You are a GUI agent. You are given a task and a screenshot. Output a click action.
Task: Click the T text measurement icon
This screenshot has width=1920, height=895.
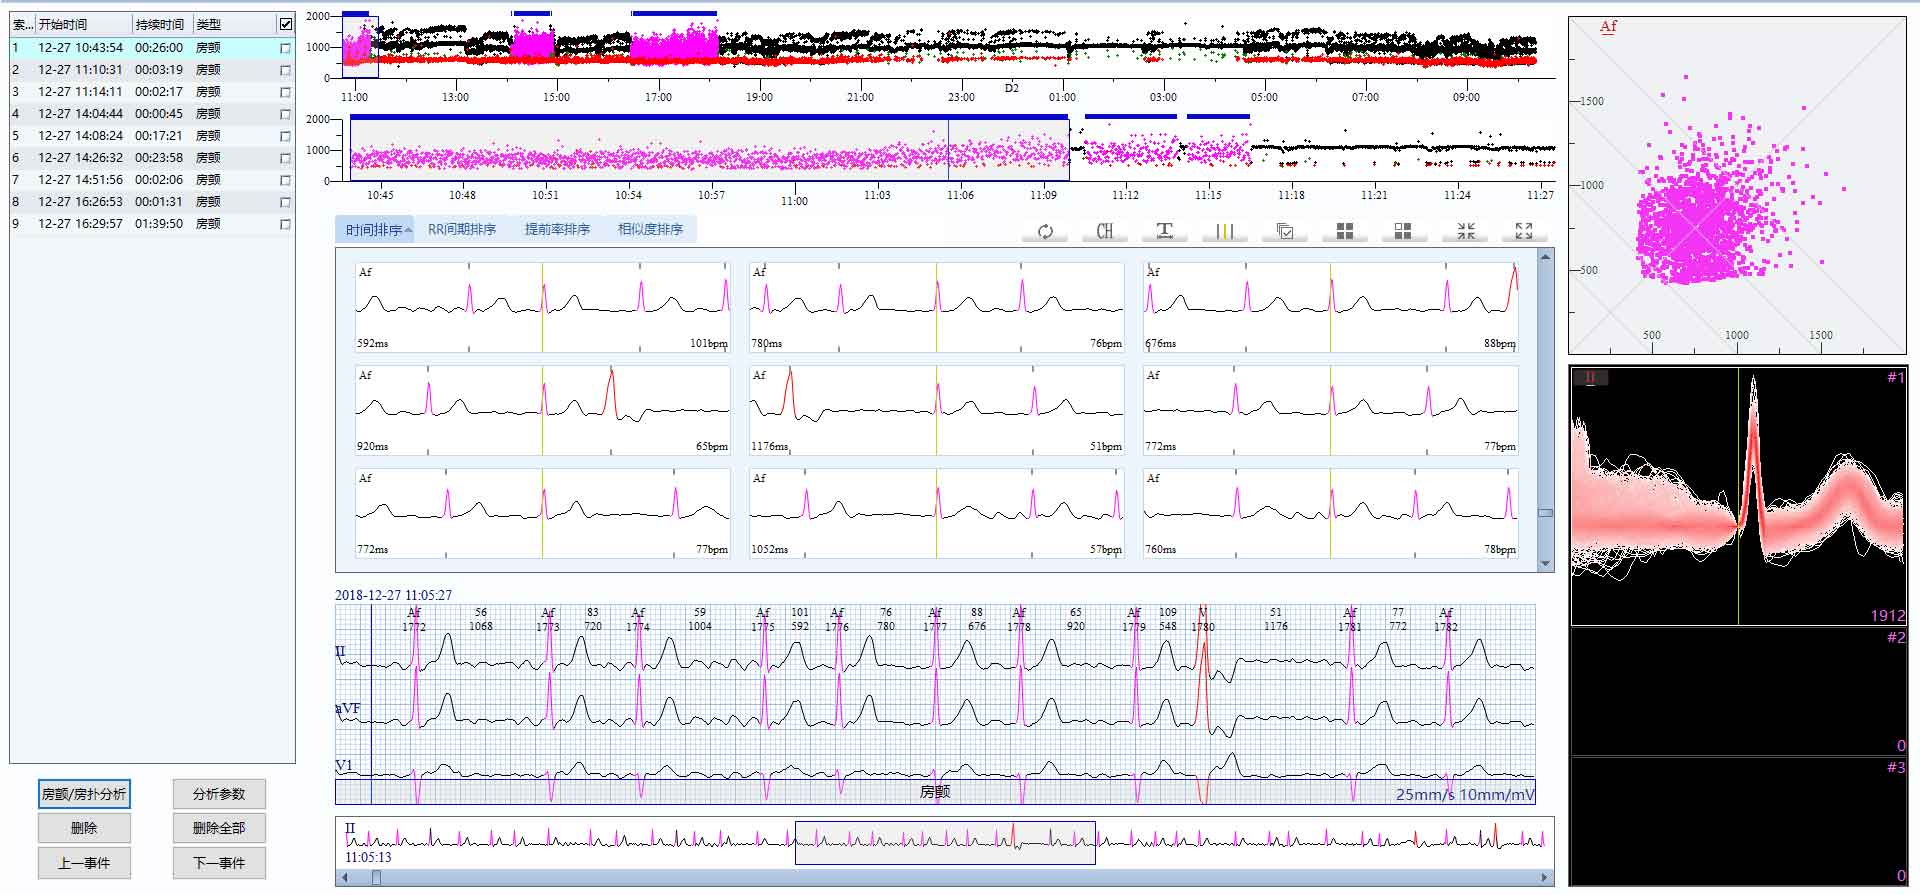1164,231
